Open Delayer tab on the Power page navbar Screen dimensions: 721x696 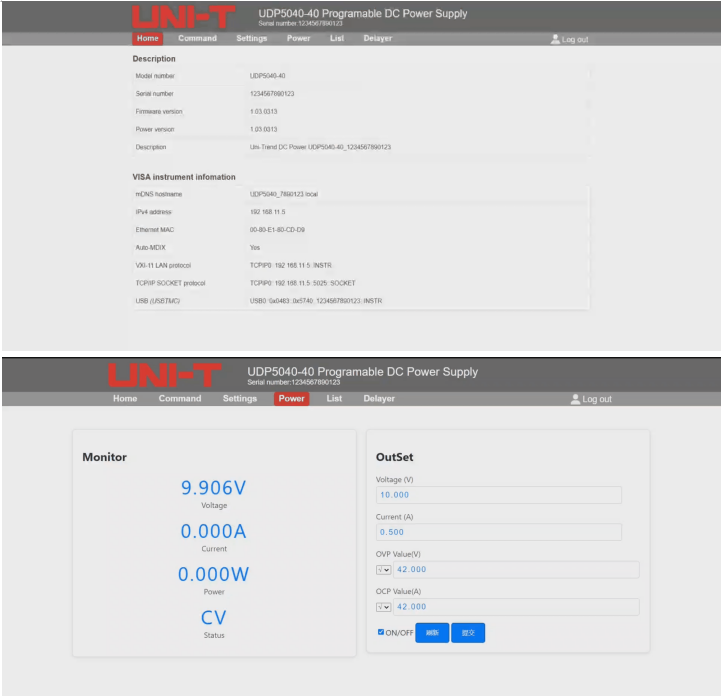(379, 399)
